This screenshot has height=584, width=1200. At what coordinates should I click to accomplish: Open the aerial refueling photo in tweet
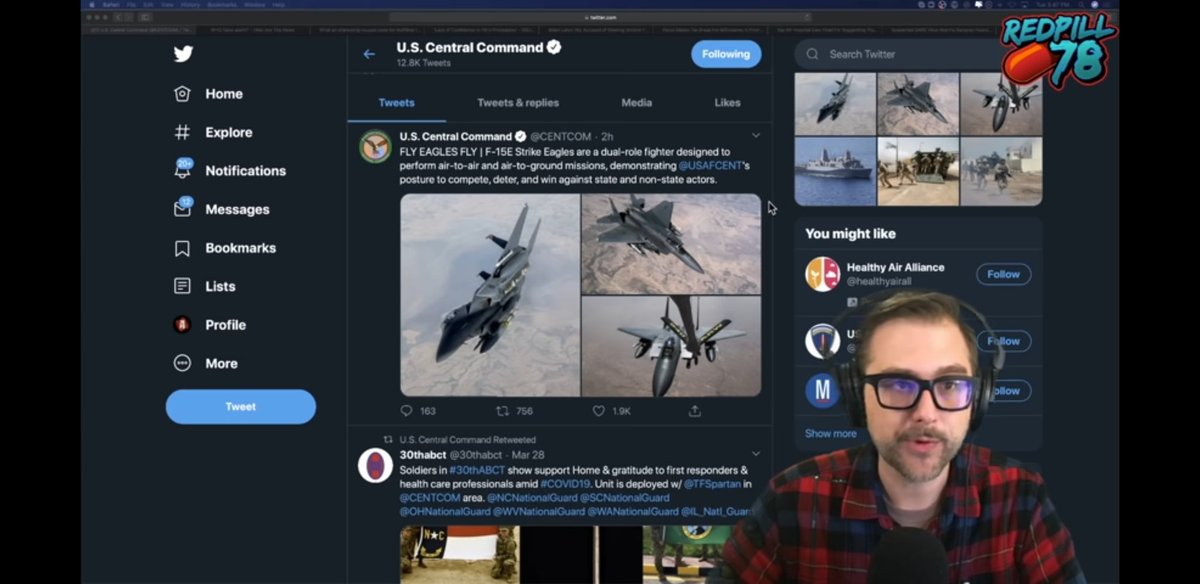pyautogui.click(x=671, y=346)
